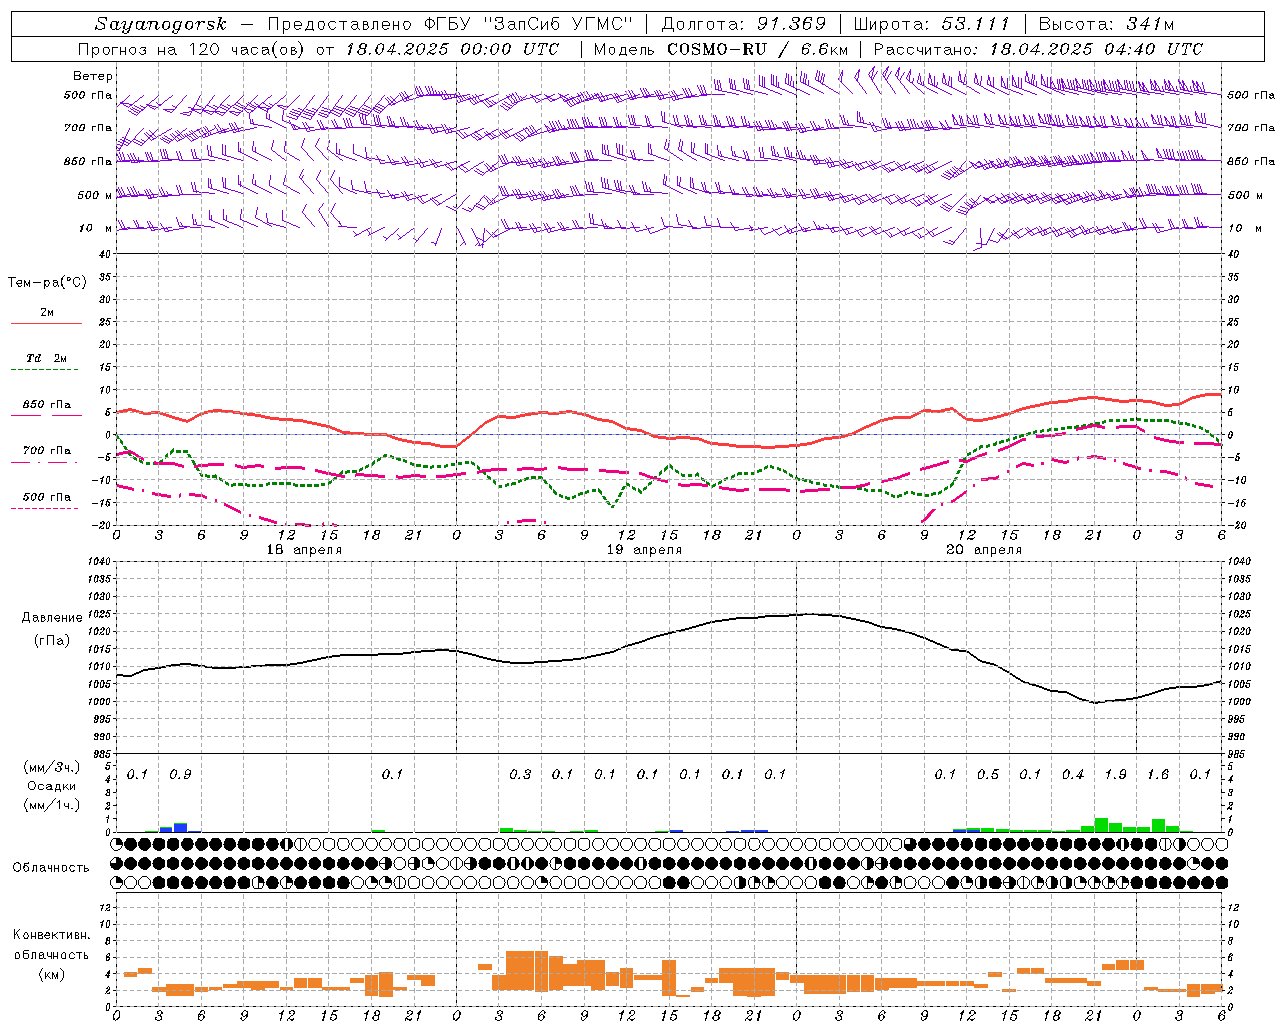Image resolution: width=1280 pixels, height=1024 pixels.
Task: Click the right-side '700 гПа' wind level label
Action: 1251,128
